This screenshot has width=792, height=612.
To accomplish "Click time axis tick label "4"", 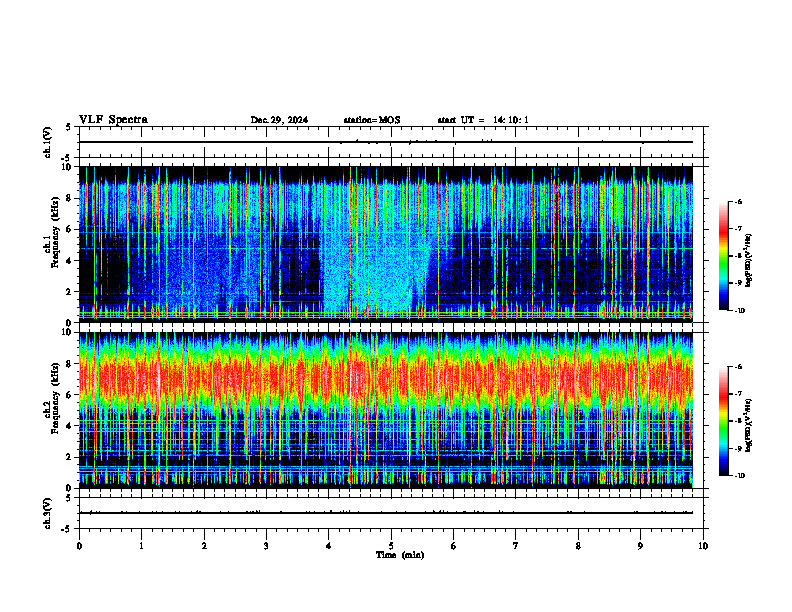I will (329, 546).
